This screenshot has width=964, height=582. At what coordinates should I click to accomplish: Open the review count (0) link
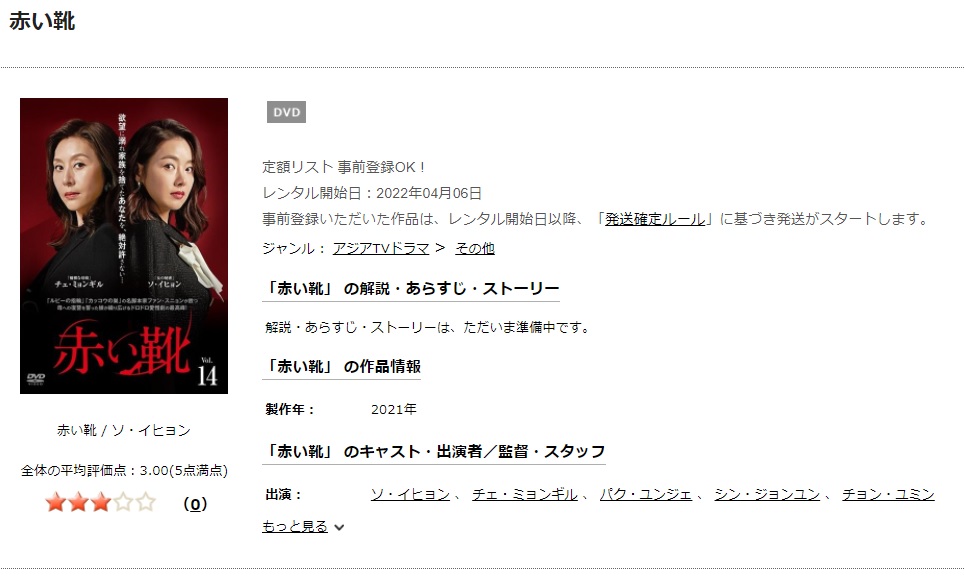[195, 504]
